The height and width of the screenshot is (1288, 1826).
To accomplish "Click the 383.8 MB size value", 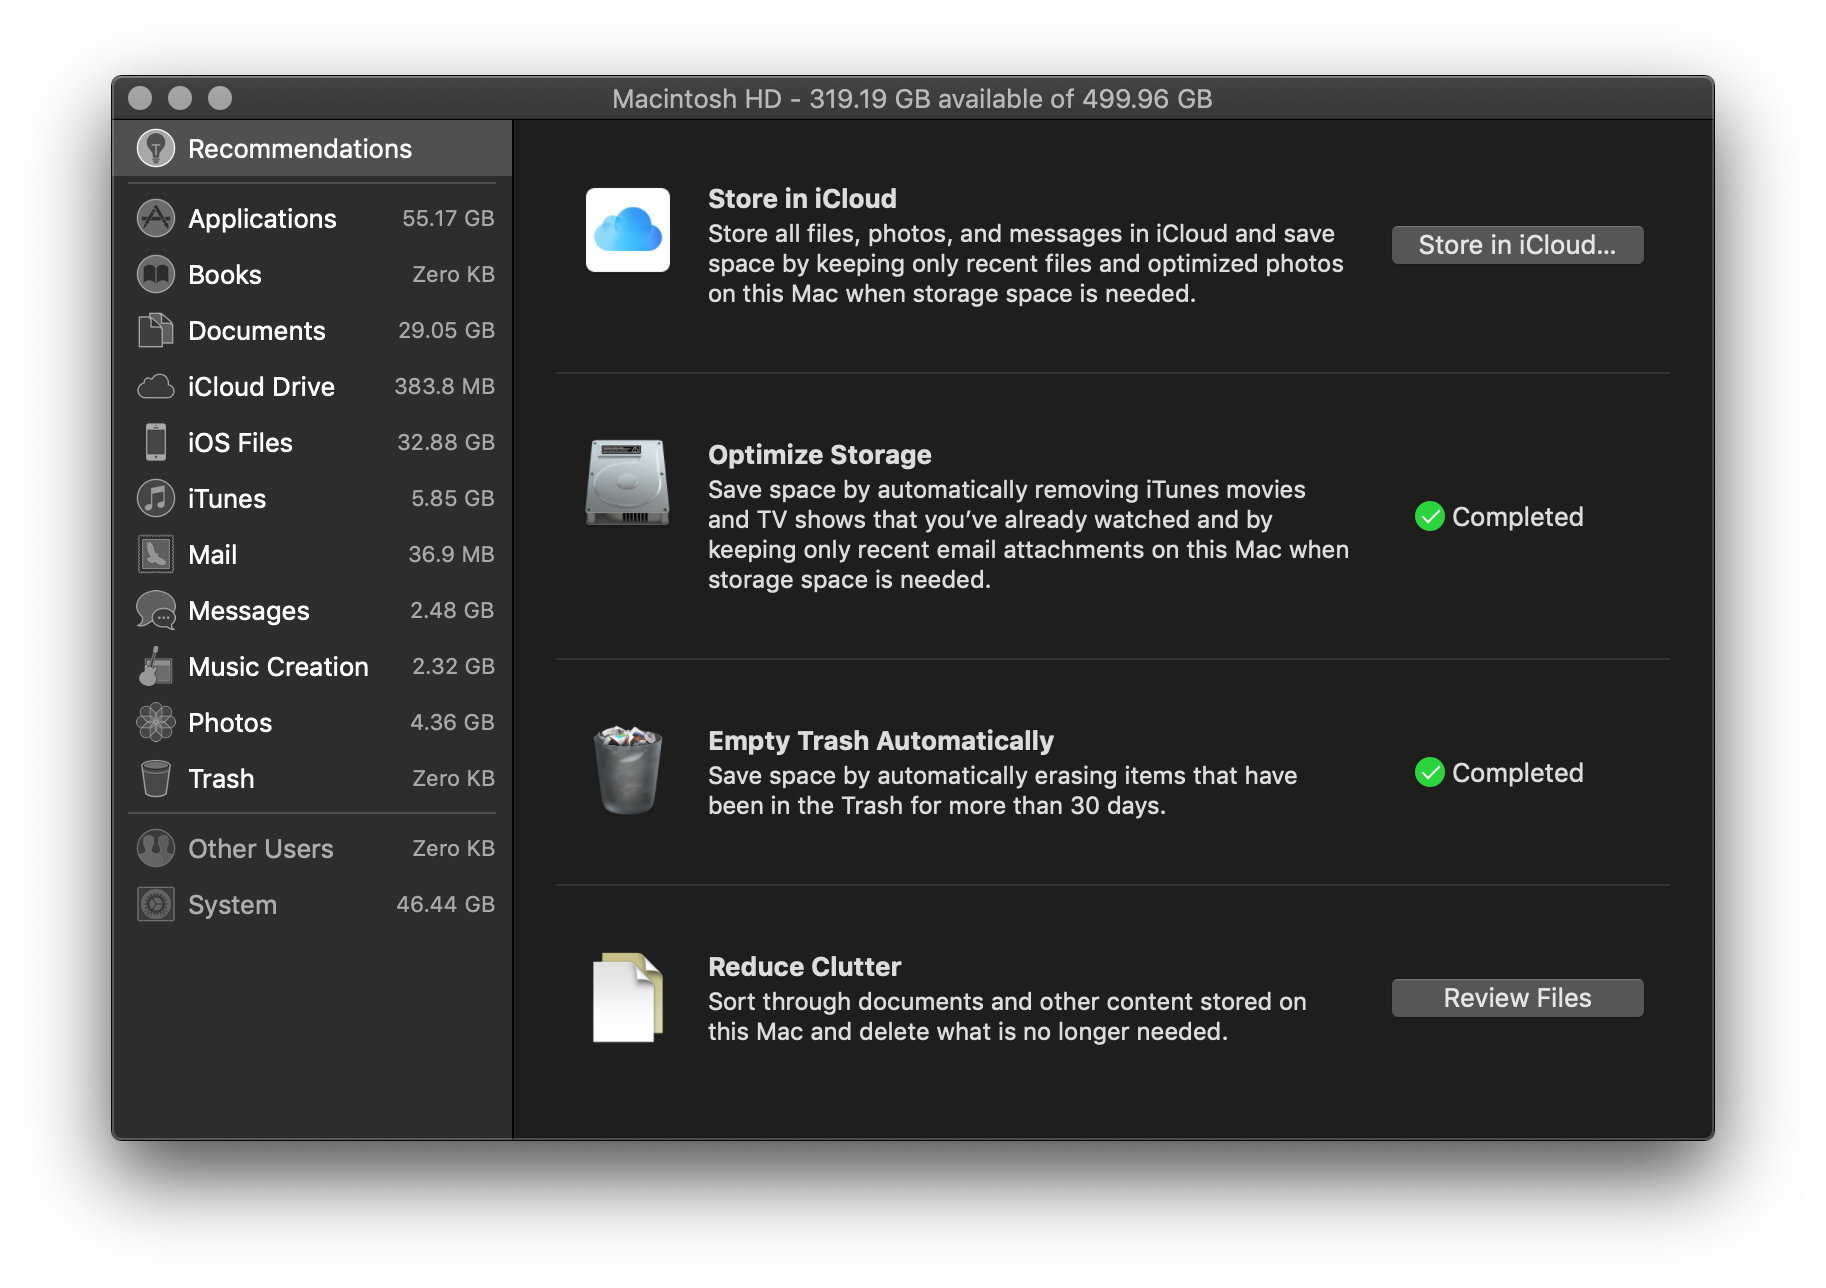I will pyautogui.click(x=444, y=386).
